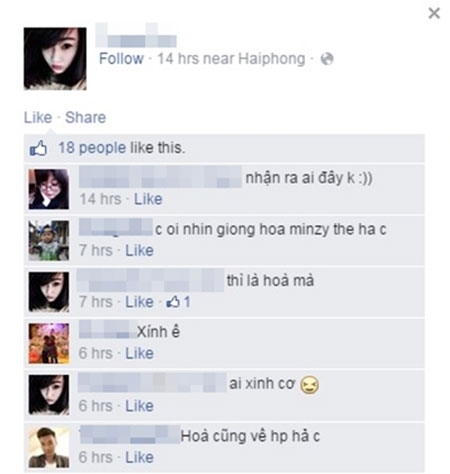This screenshot has width=450, height=474.
Task: Open the '18 people' likes list
Action: (92, 148)
